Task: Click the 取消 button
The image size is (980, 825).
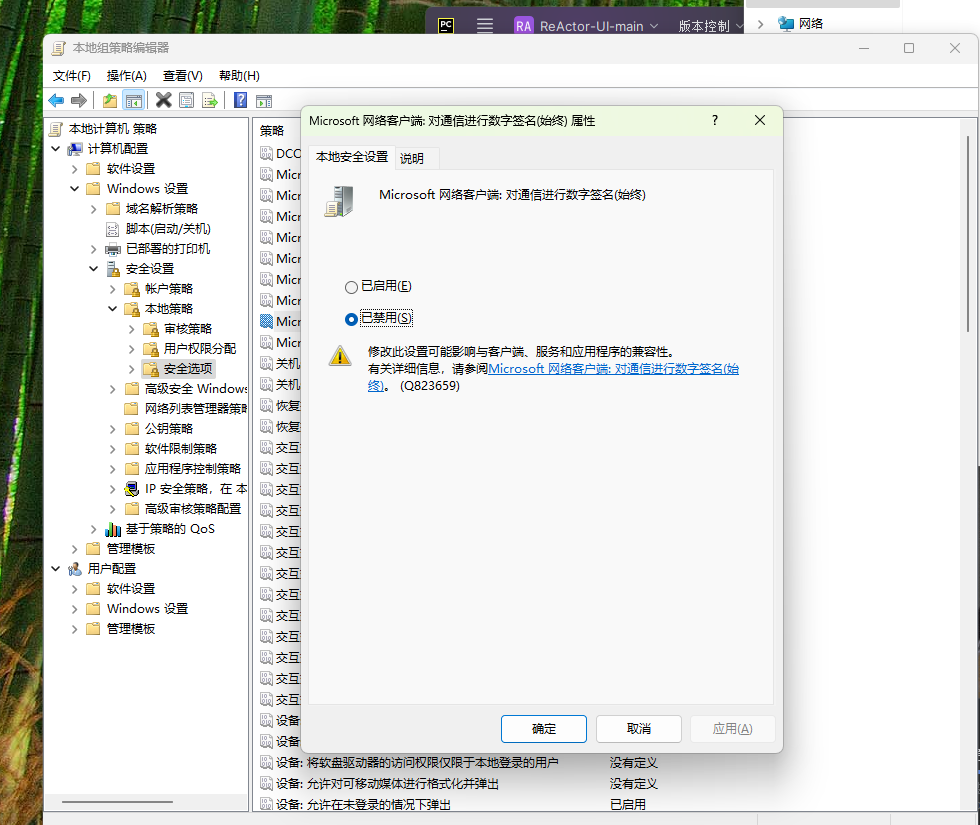Action: (639, 729)
